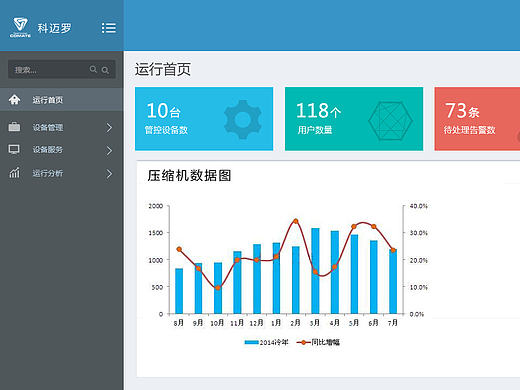Click the 8月 blue bar
Image resolution: width=520 pixels, height=390 pixels.
pos(179,291)
